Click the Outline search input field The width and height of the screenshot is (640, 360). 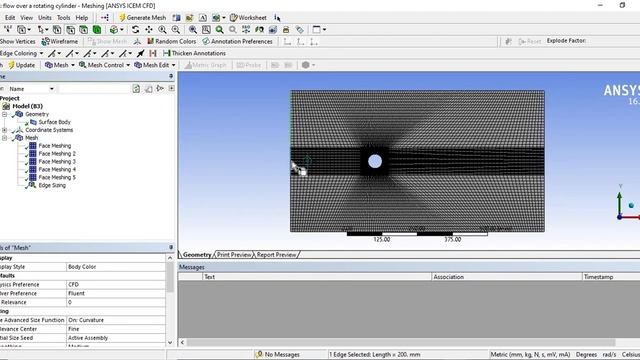(x=95, y=89)
